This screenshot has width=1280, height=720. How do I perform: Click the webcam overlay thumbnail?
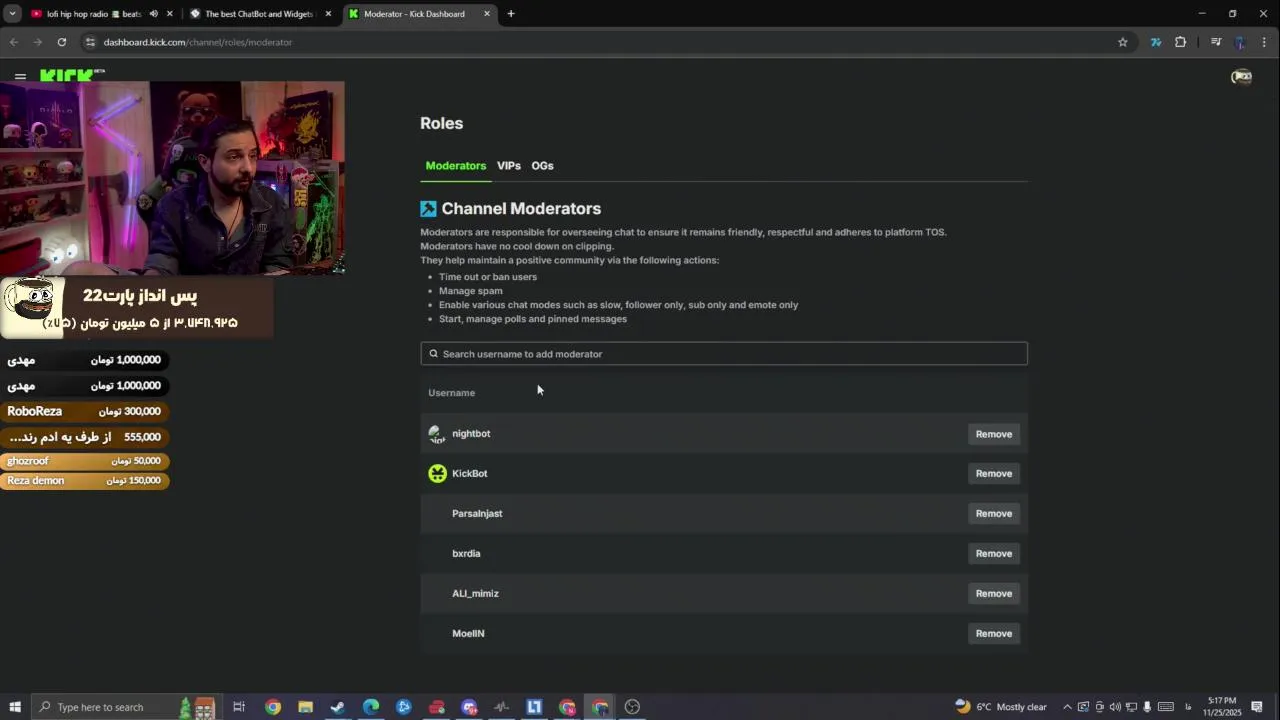pyautogui.click(x=172, y=178)
